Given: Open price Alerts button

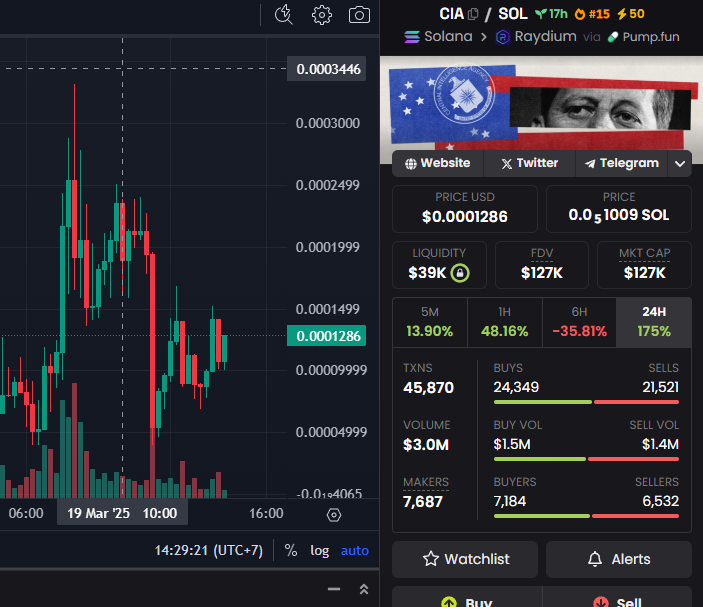Looking at the screenshot, I should 619,559.
